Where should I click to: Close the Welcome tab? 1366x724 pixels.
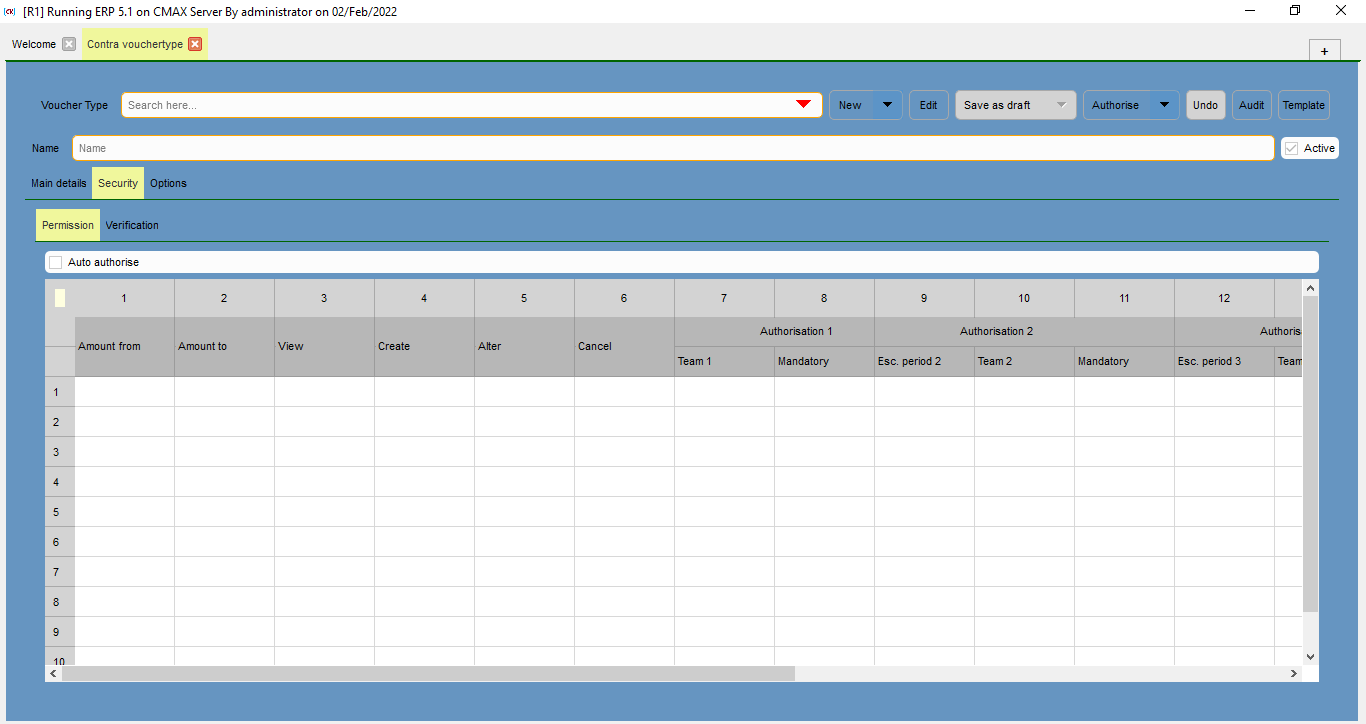[x=69, y=44]
